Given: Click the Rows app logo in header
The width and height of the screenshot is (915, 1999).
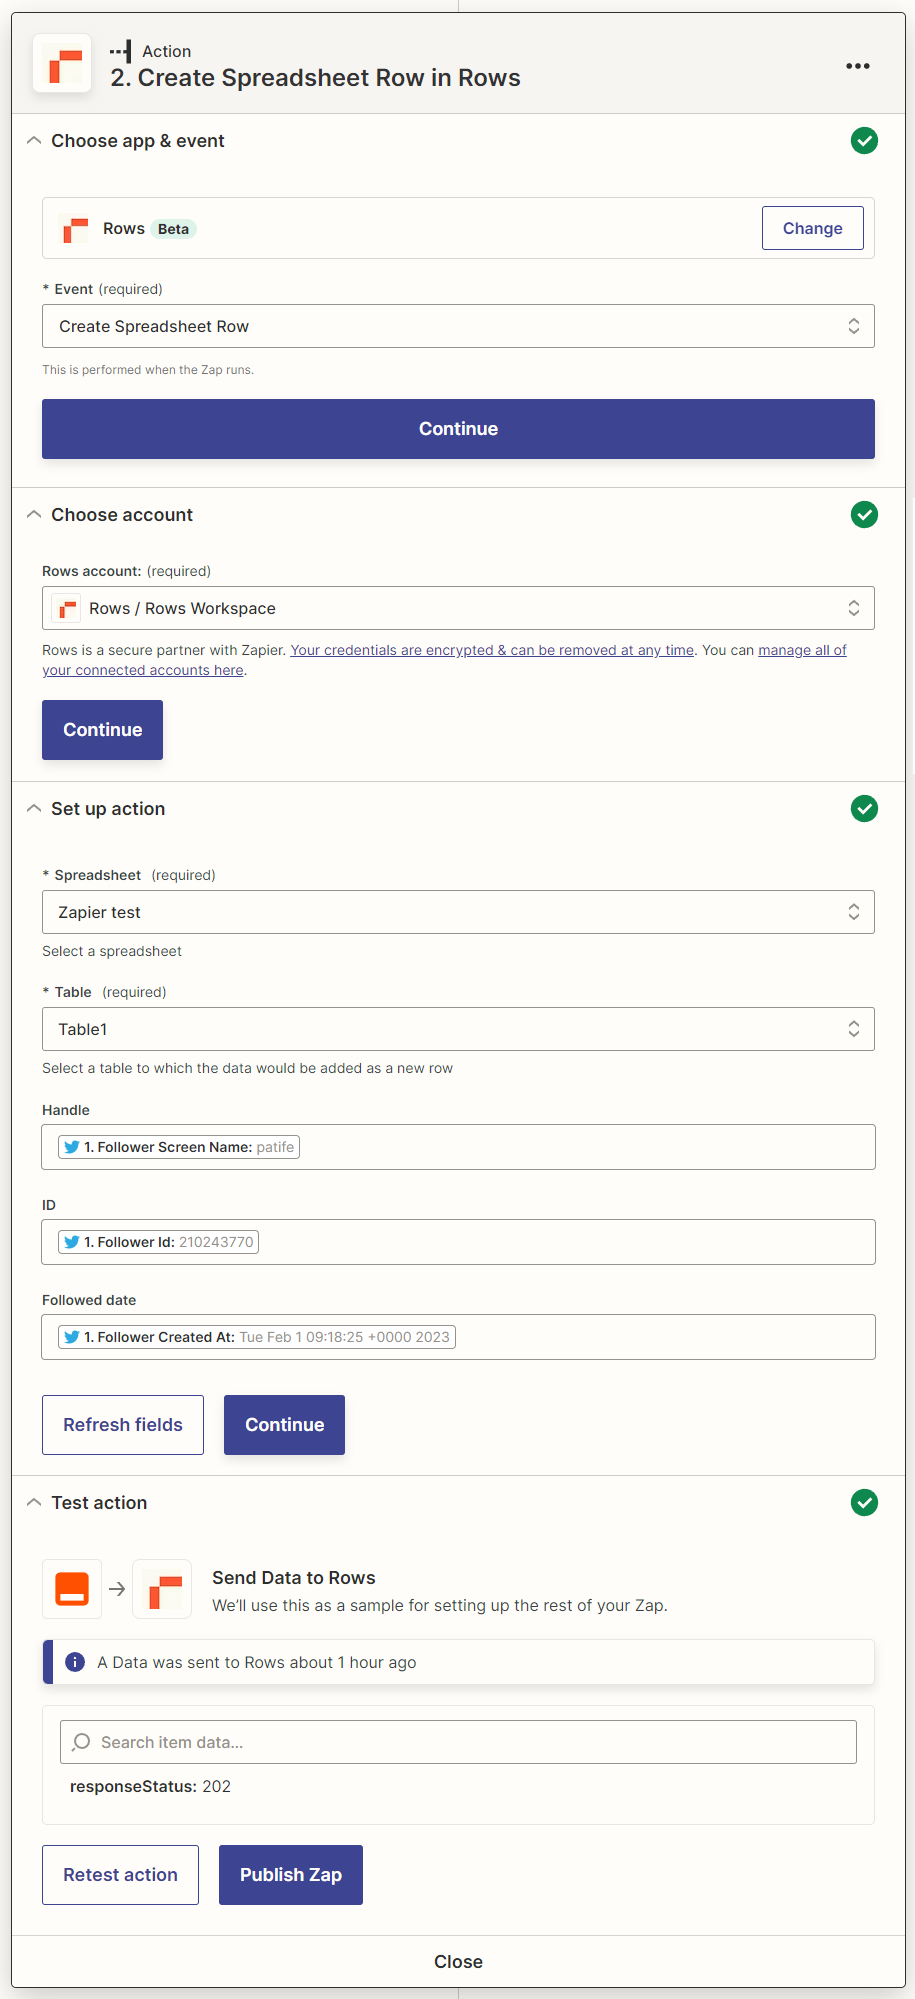Looking at the screenshot, I should tap(62, 64).
